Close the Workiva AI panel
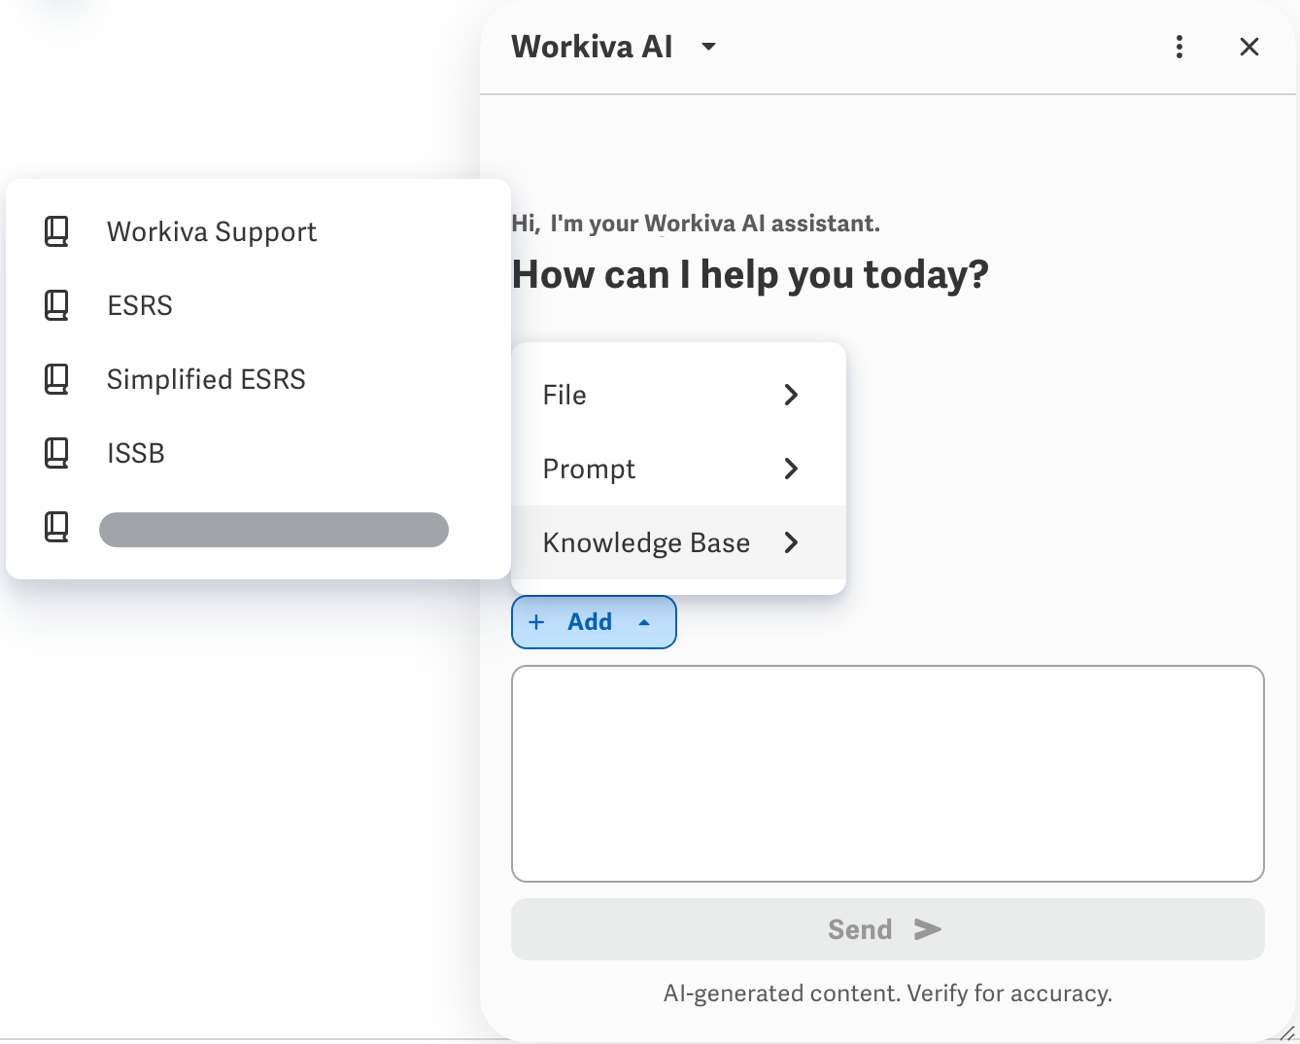 coord(1249,47)
